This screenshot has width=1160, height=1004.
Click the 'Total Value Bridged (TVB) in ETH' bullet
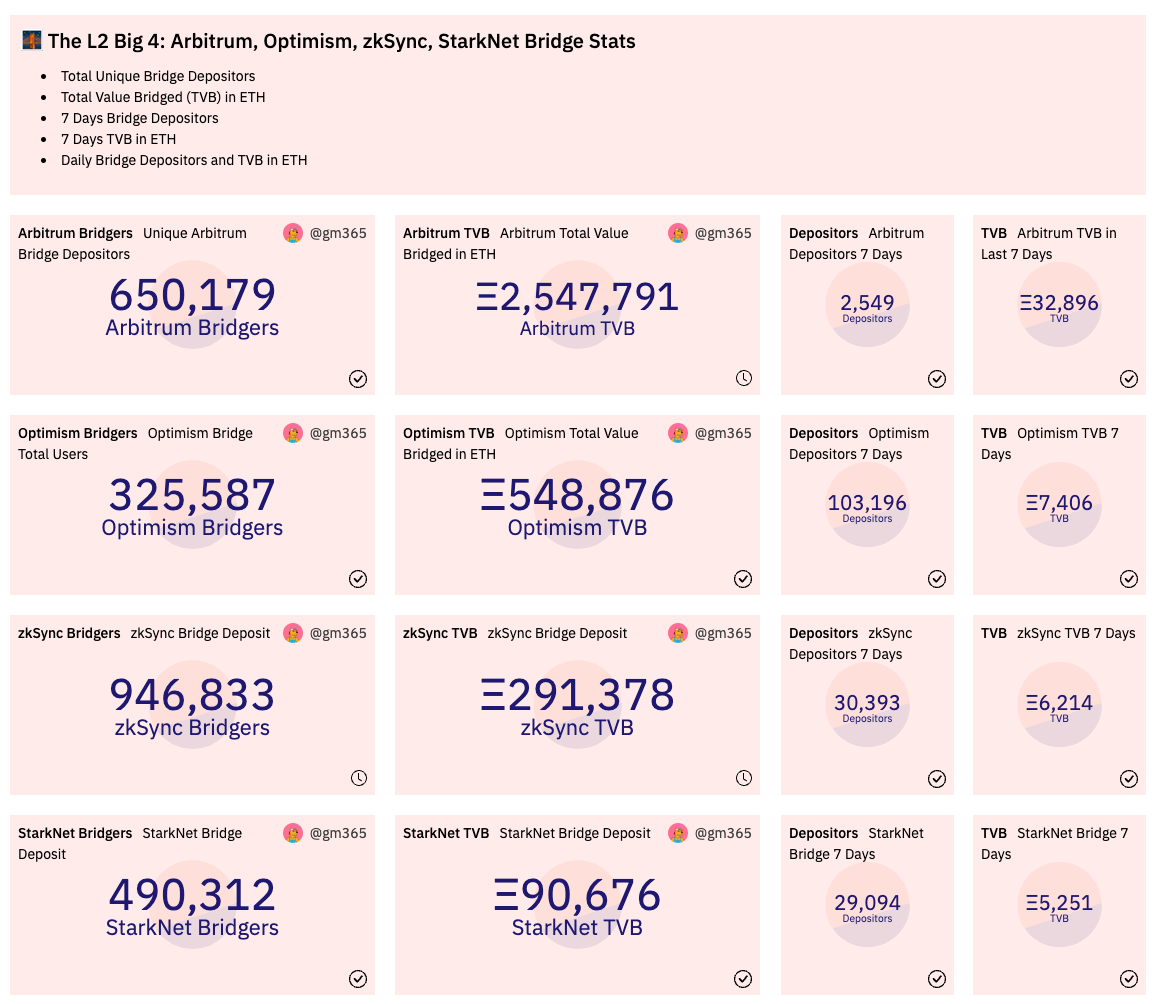pyautogui.click(x=163, y=97)
